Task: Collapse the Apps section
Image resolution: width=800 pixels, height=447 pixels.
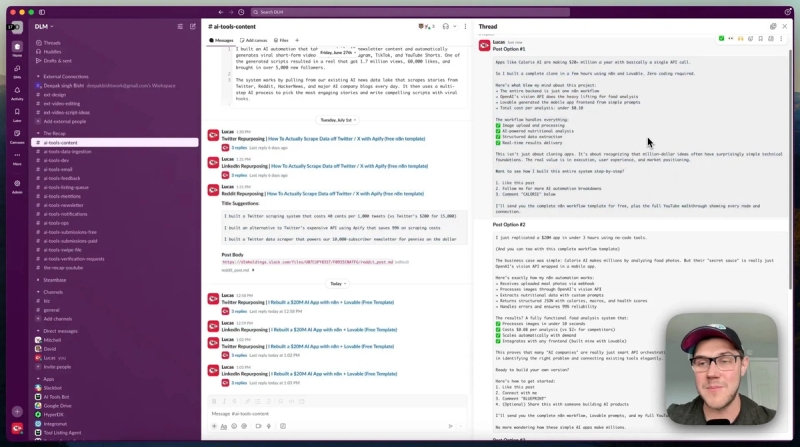Action: click(38, 379)
